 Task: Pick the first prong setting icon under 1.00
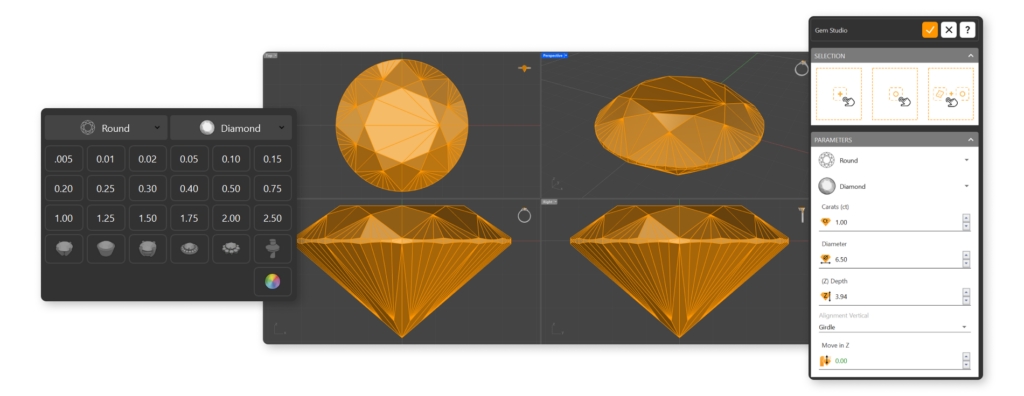(x=64, y=248)
